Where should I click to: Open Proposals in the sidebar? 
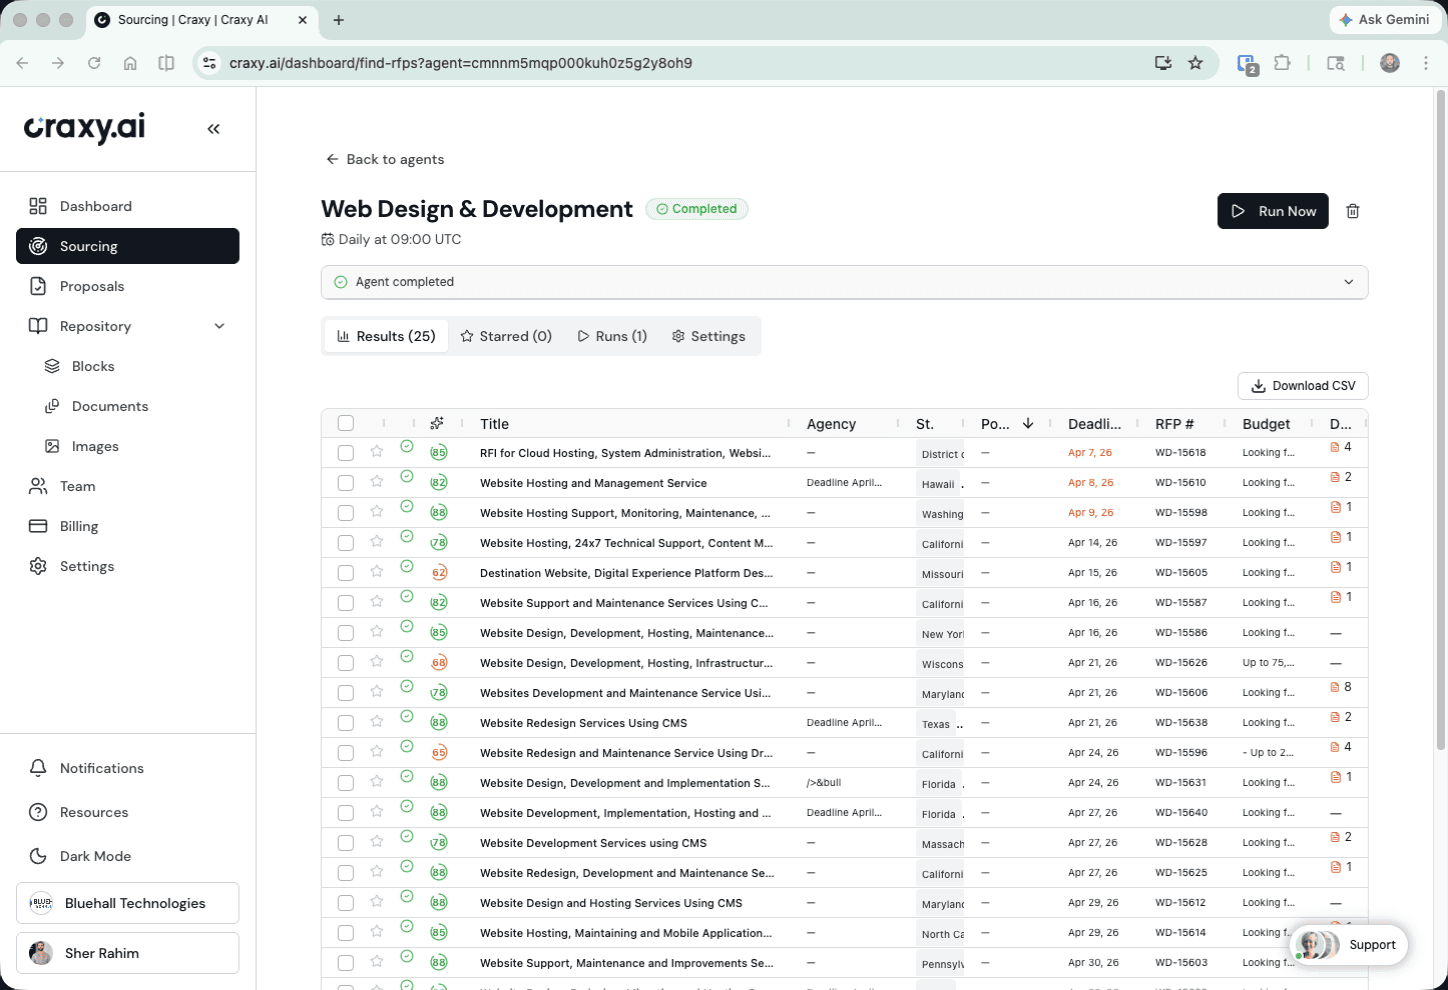pos(127,286)
